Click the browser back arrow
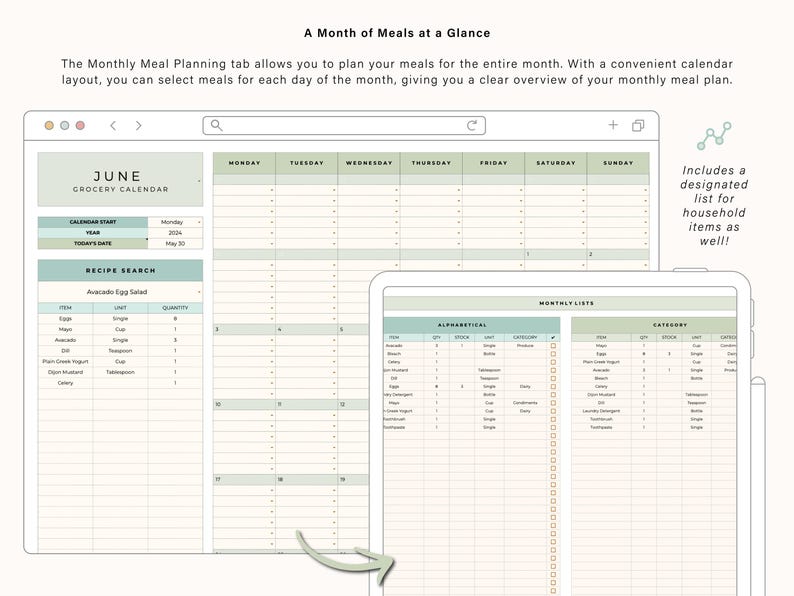The width and height of the screenshot is (794, 596). [x=113, y=126]
